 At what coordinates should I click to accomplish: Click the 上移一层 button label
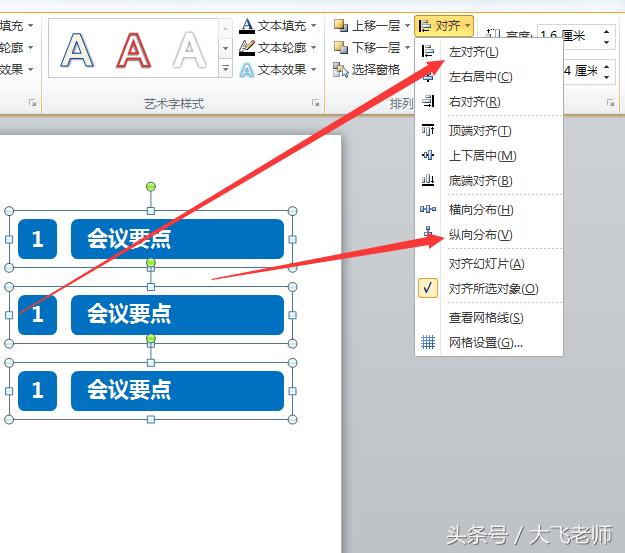click(x=376, y=26)
